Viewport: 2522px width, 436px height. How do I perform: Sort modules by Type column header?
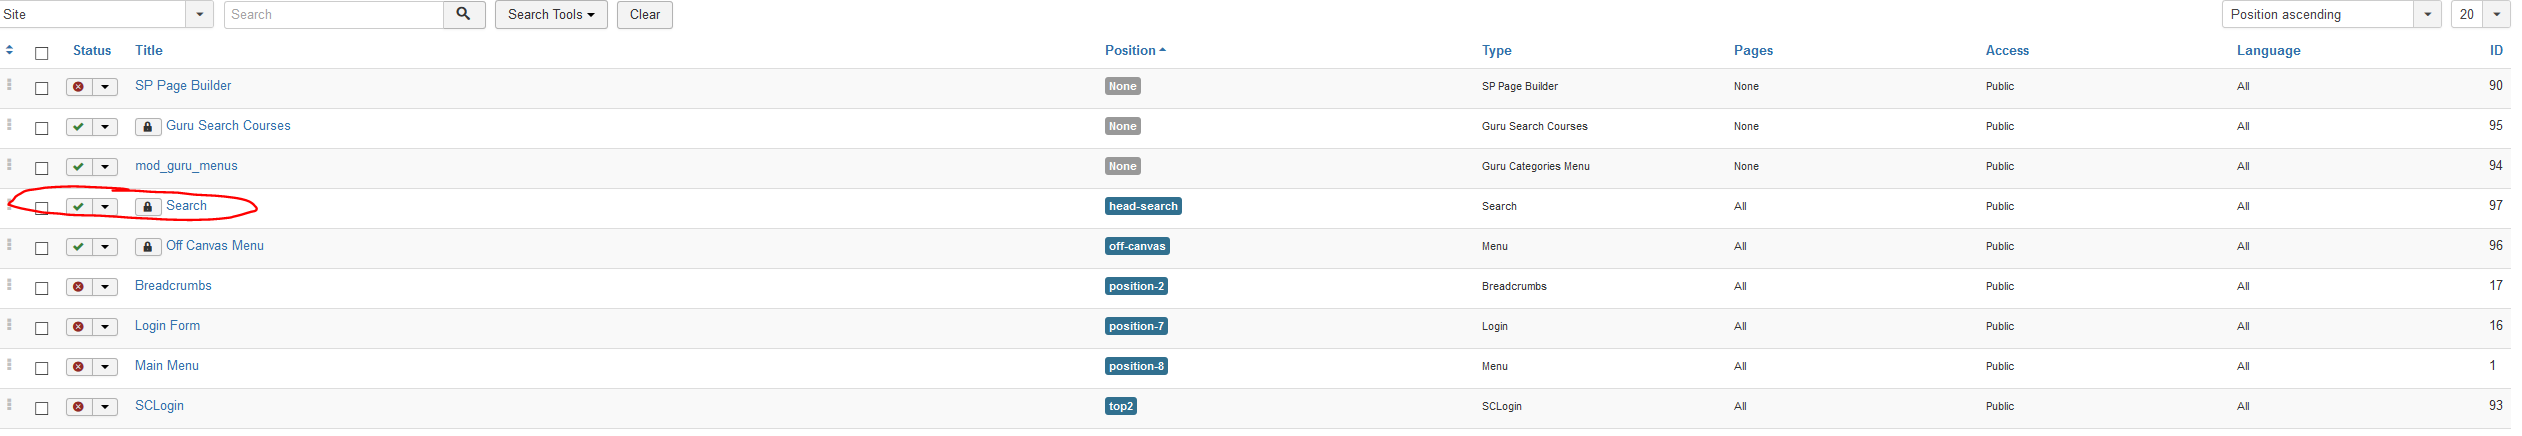click(1496, 50)
